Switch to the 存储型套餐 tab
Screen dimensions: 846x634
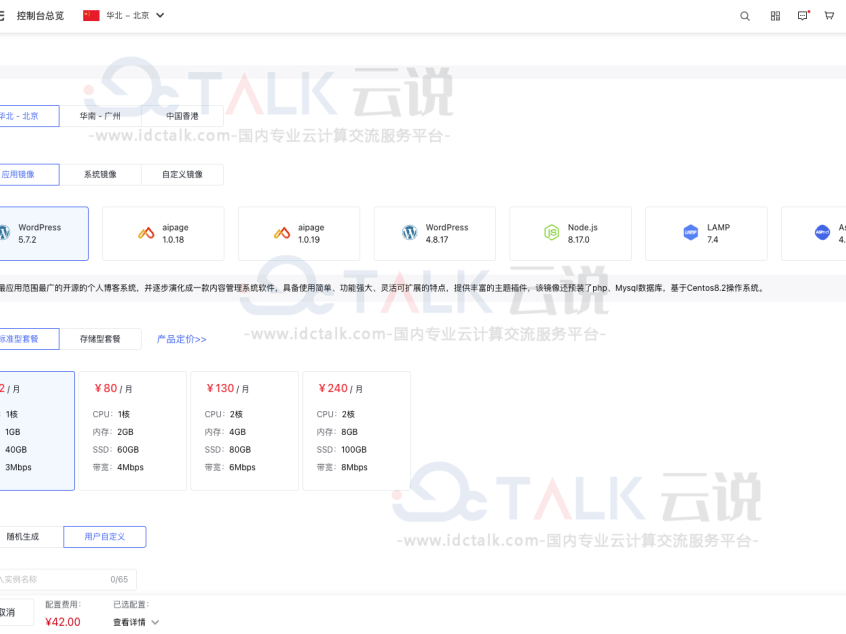[100, 339]
